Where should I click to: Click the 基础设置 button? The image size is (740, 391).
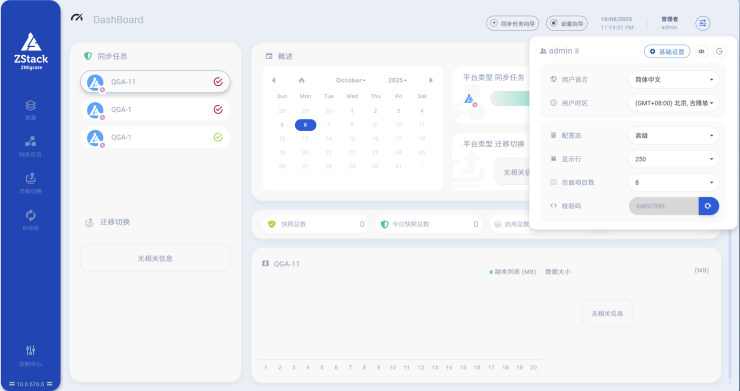(x=667, y=51)
